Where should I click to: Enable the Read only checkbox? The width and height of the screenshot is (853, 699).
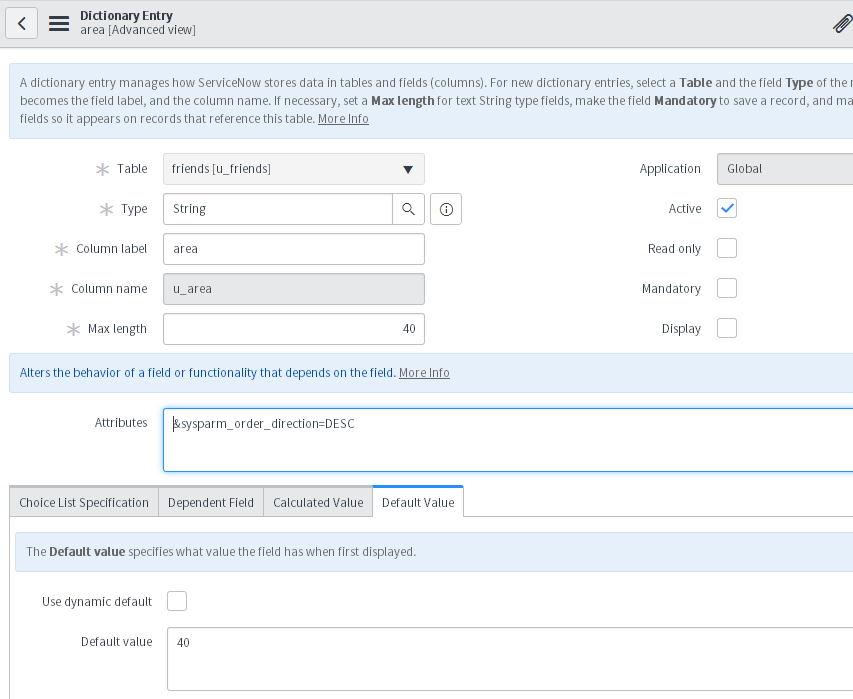727,248
